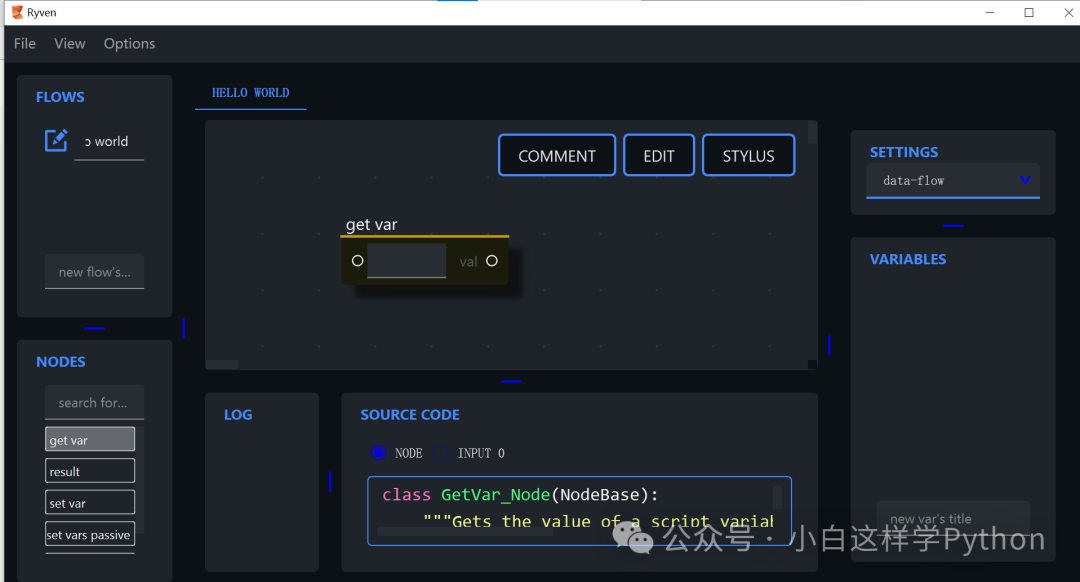
Task: Minimize the Ryven window
Action: (990, 12)
